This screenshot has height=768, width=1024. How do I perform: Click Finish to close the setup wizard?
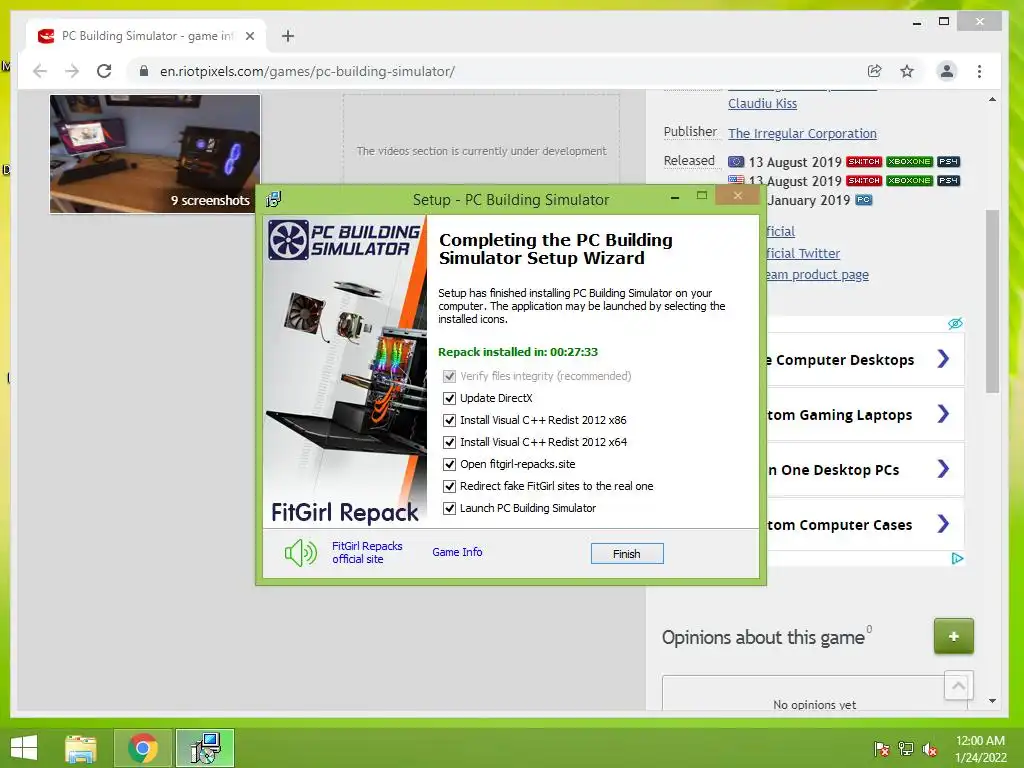[x=627, y=554]
